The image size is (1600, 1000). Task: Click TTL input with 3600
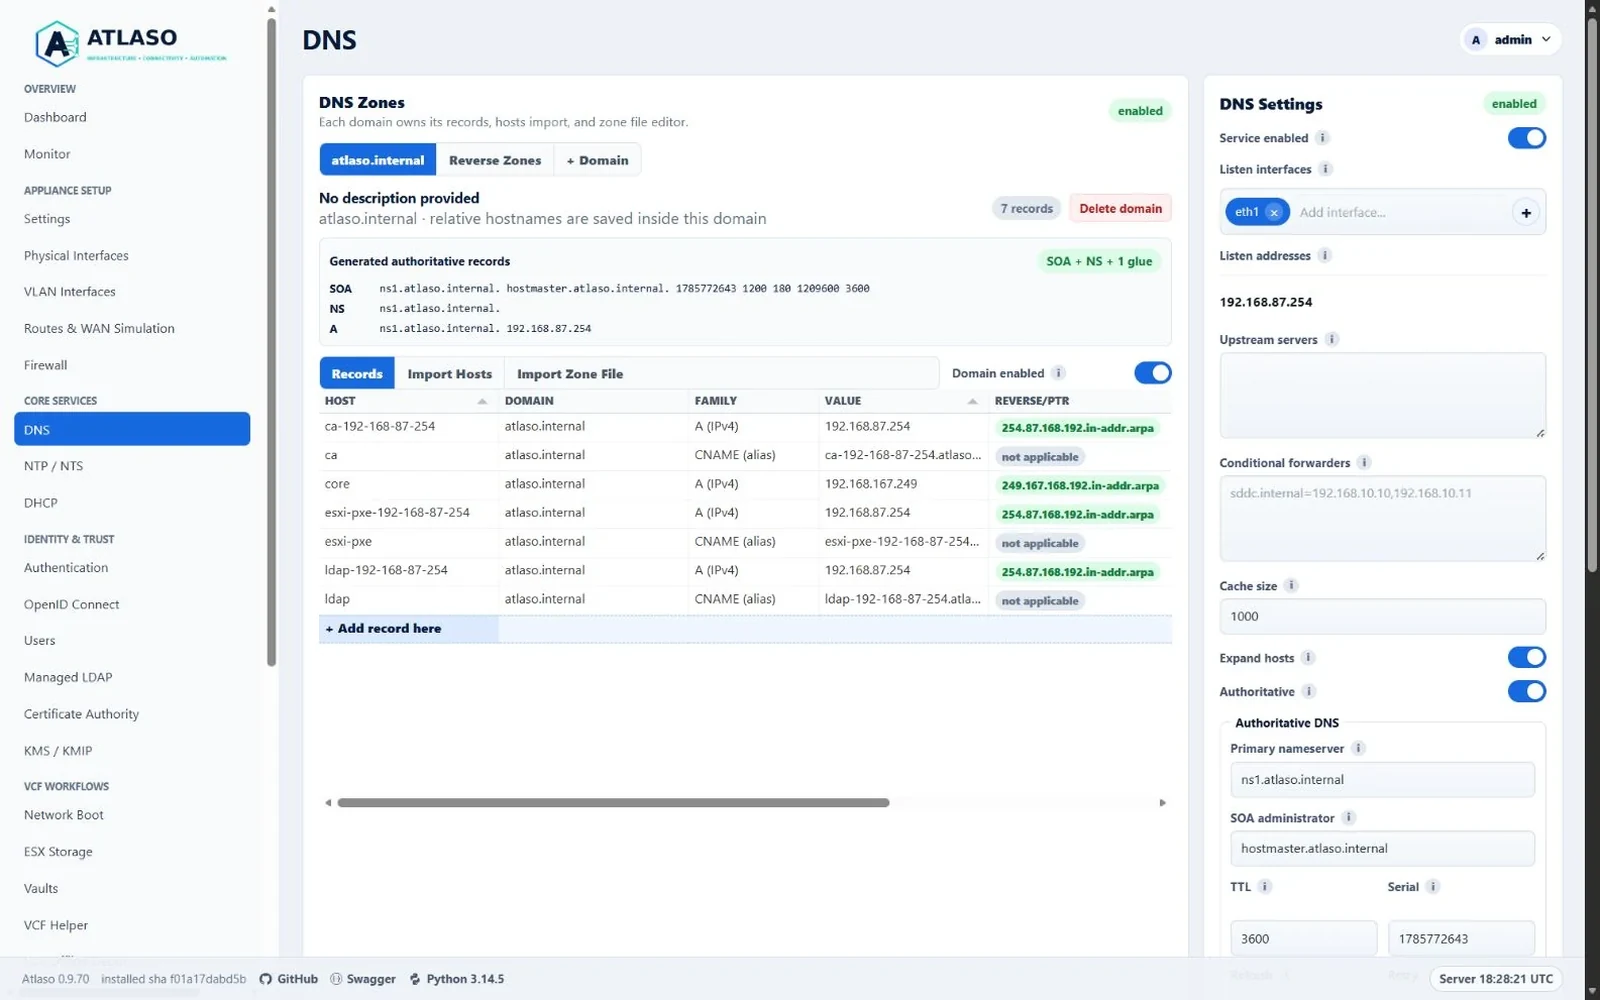[1303, 938]
